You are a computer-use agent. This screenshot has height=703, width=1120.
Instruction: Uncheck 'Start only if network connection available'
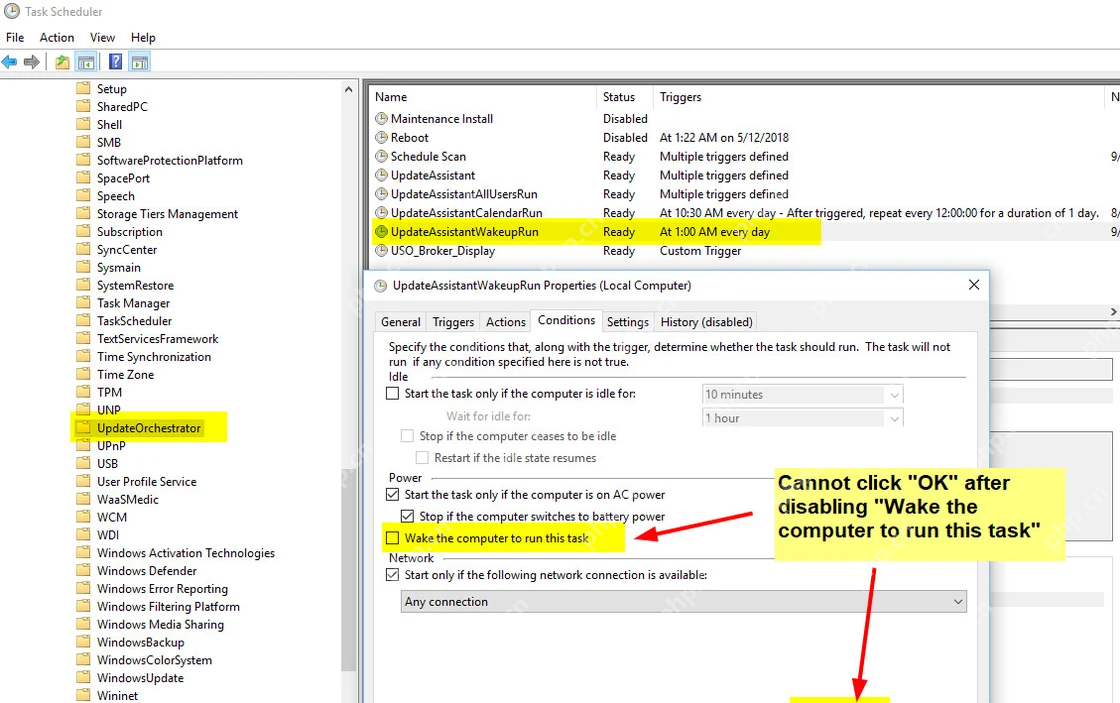[x=392, y=574]
